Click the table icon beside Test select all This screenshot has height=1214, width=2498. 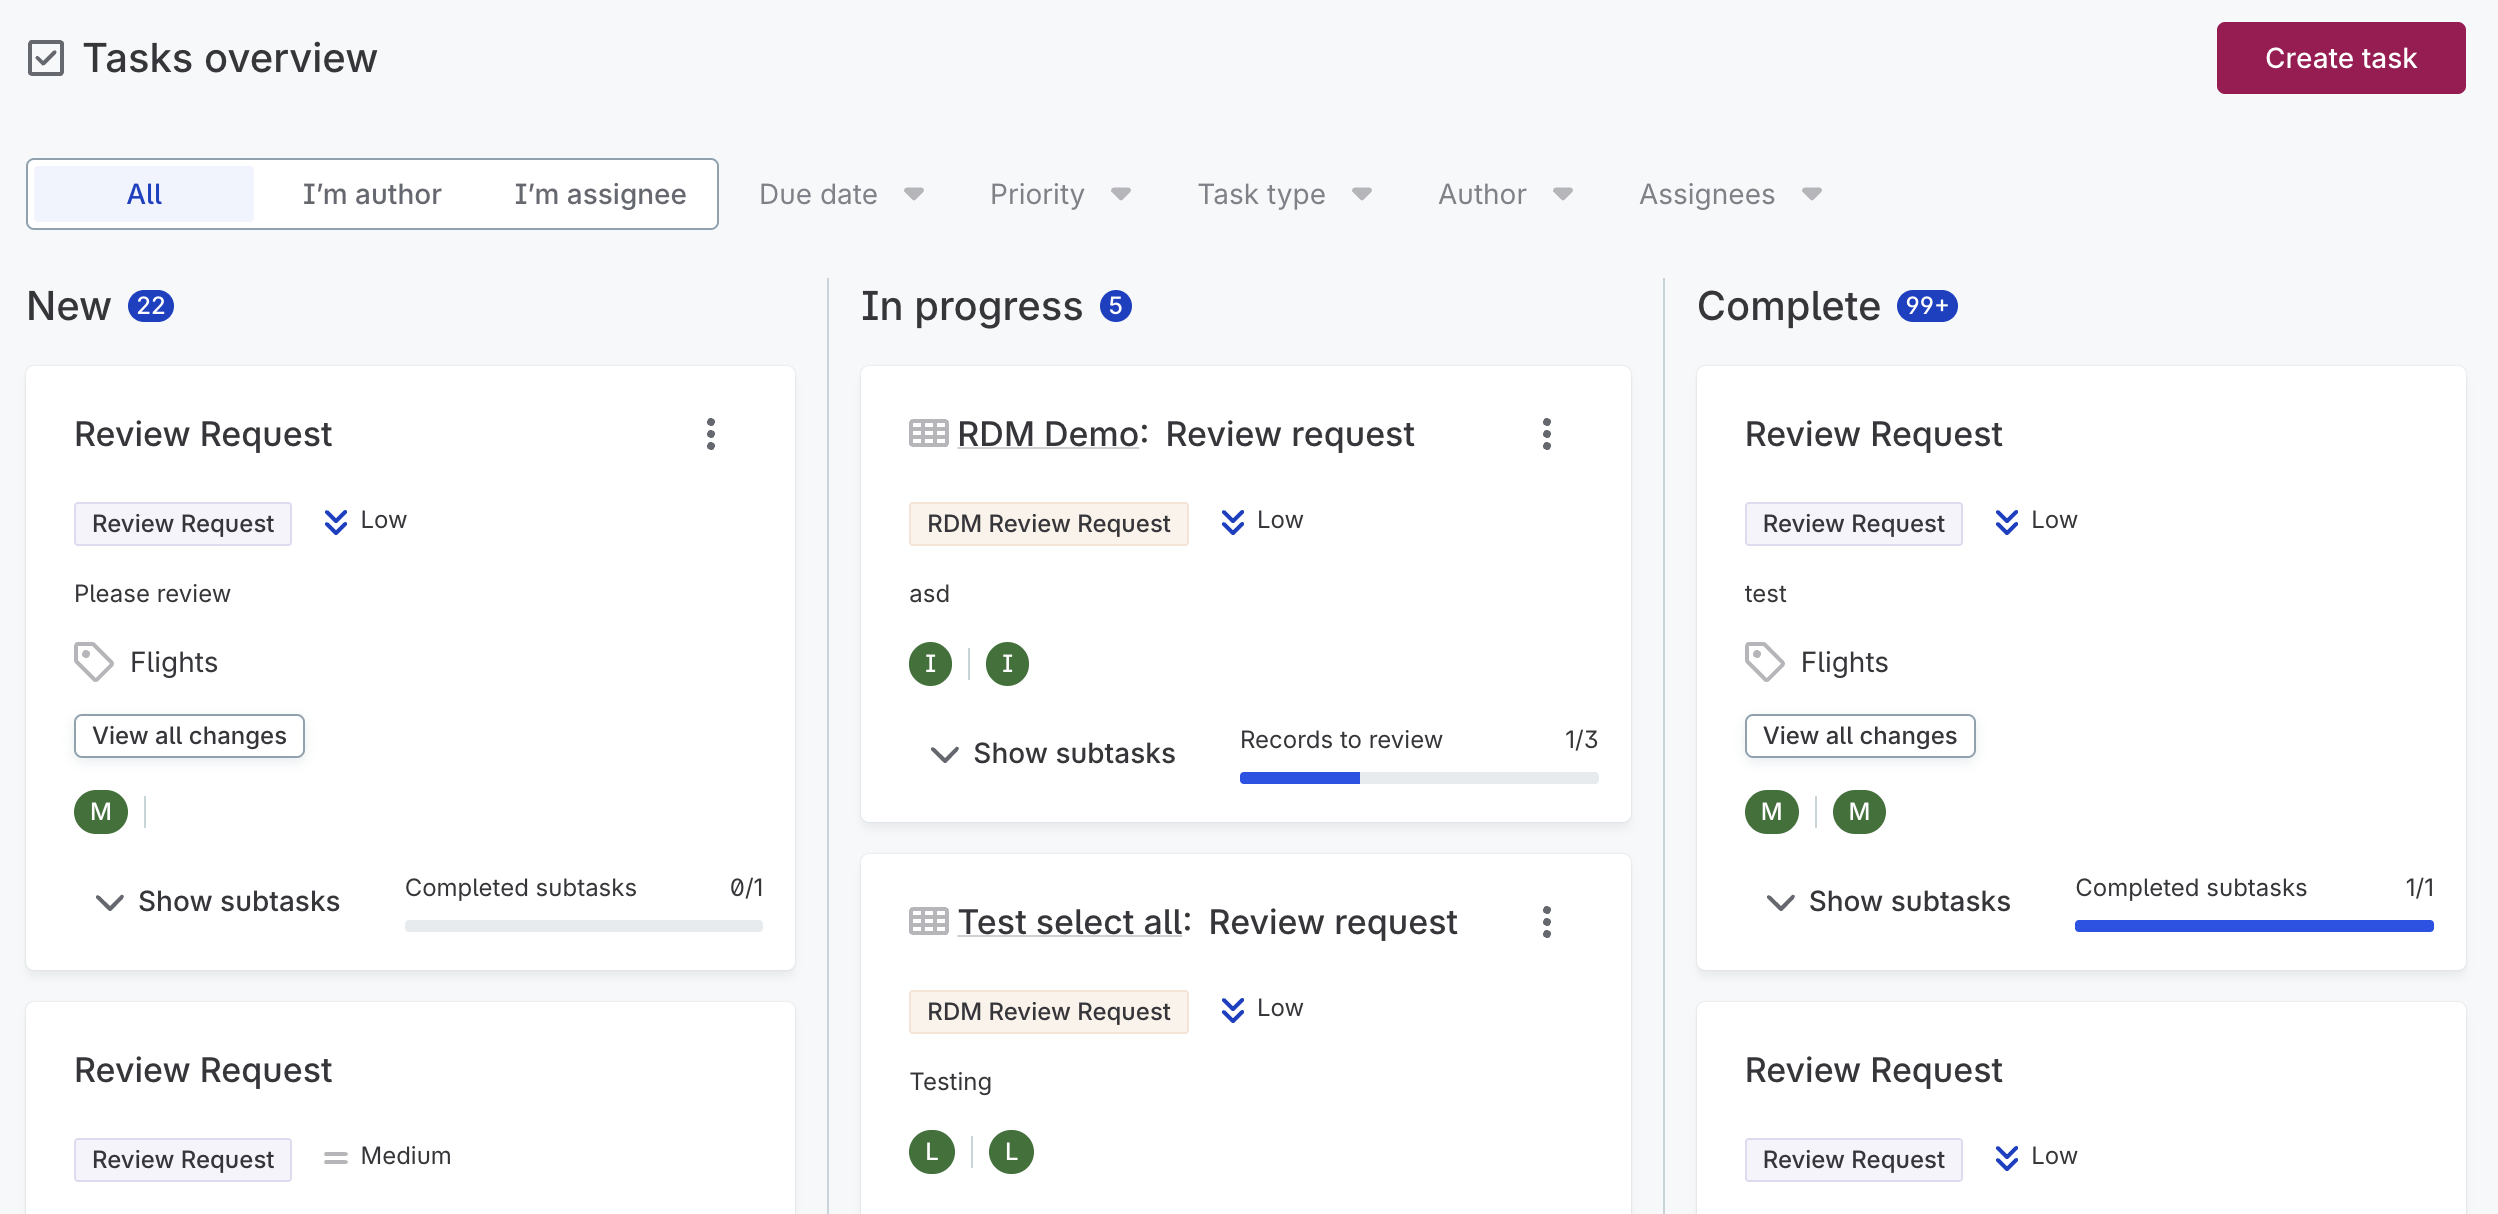(x=928, y=922)
